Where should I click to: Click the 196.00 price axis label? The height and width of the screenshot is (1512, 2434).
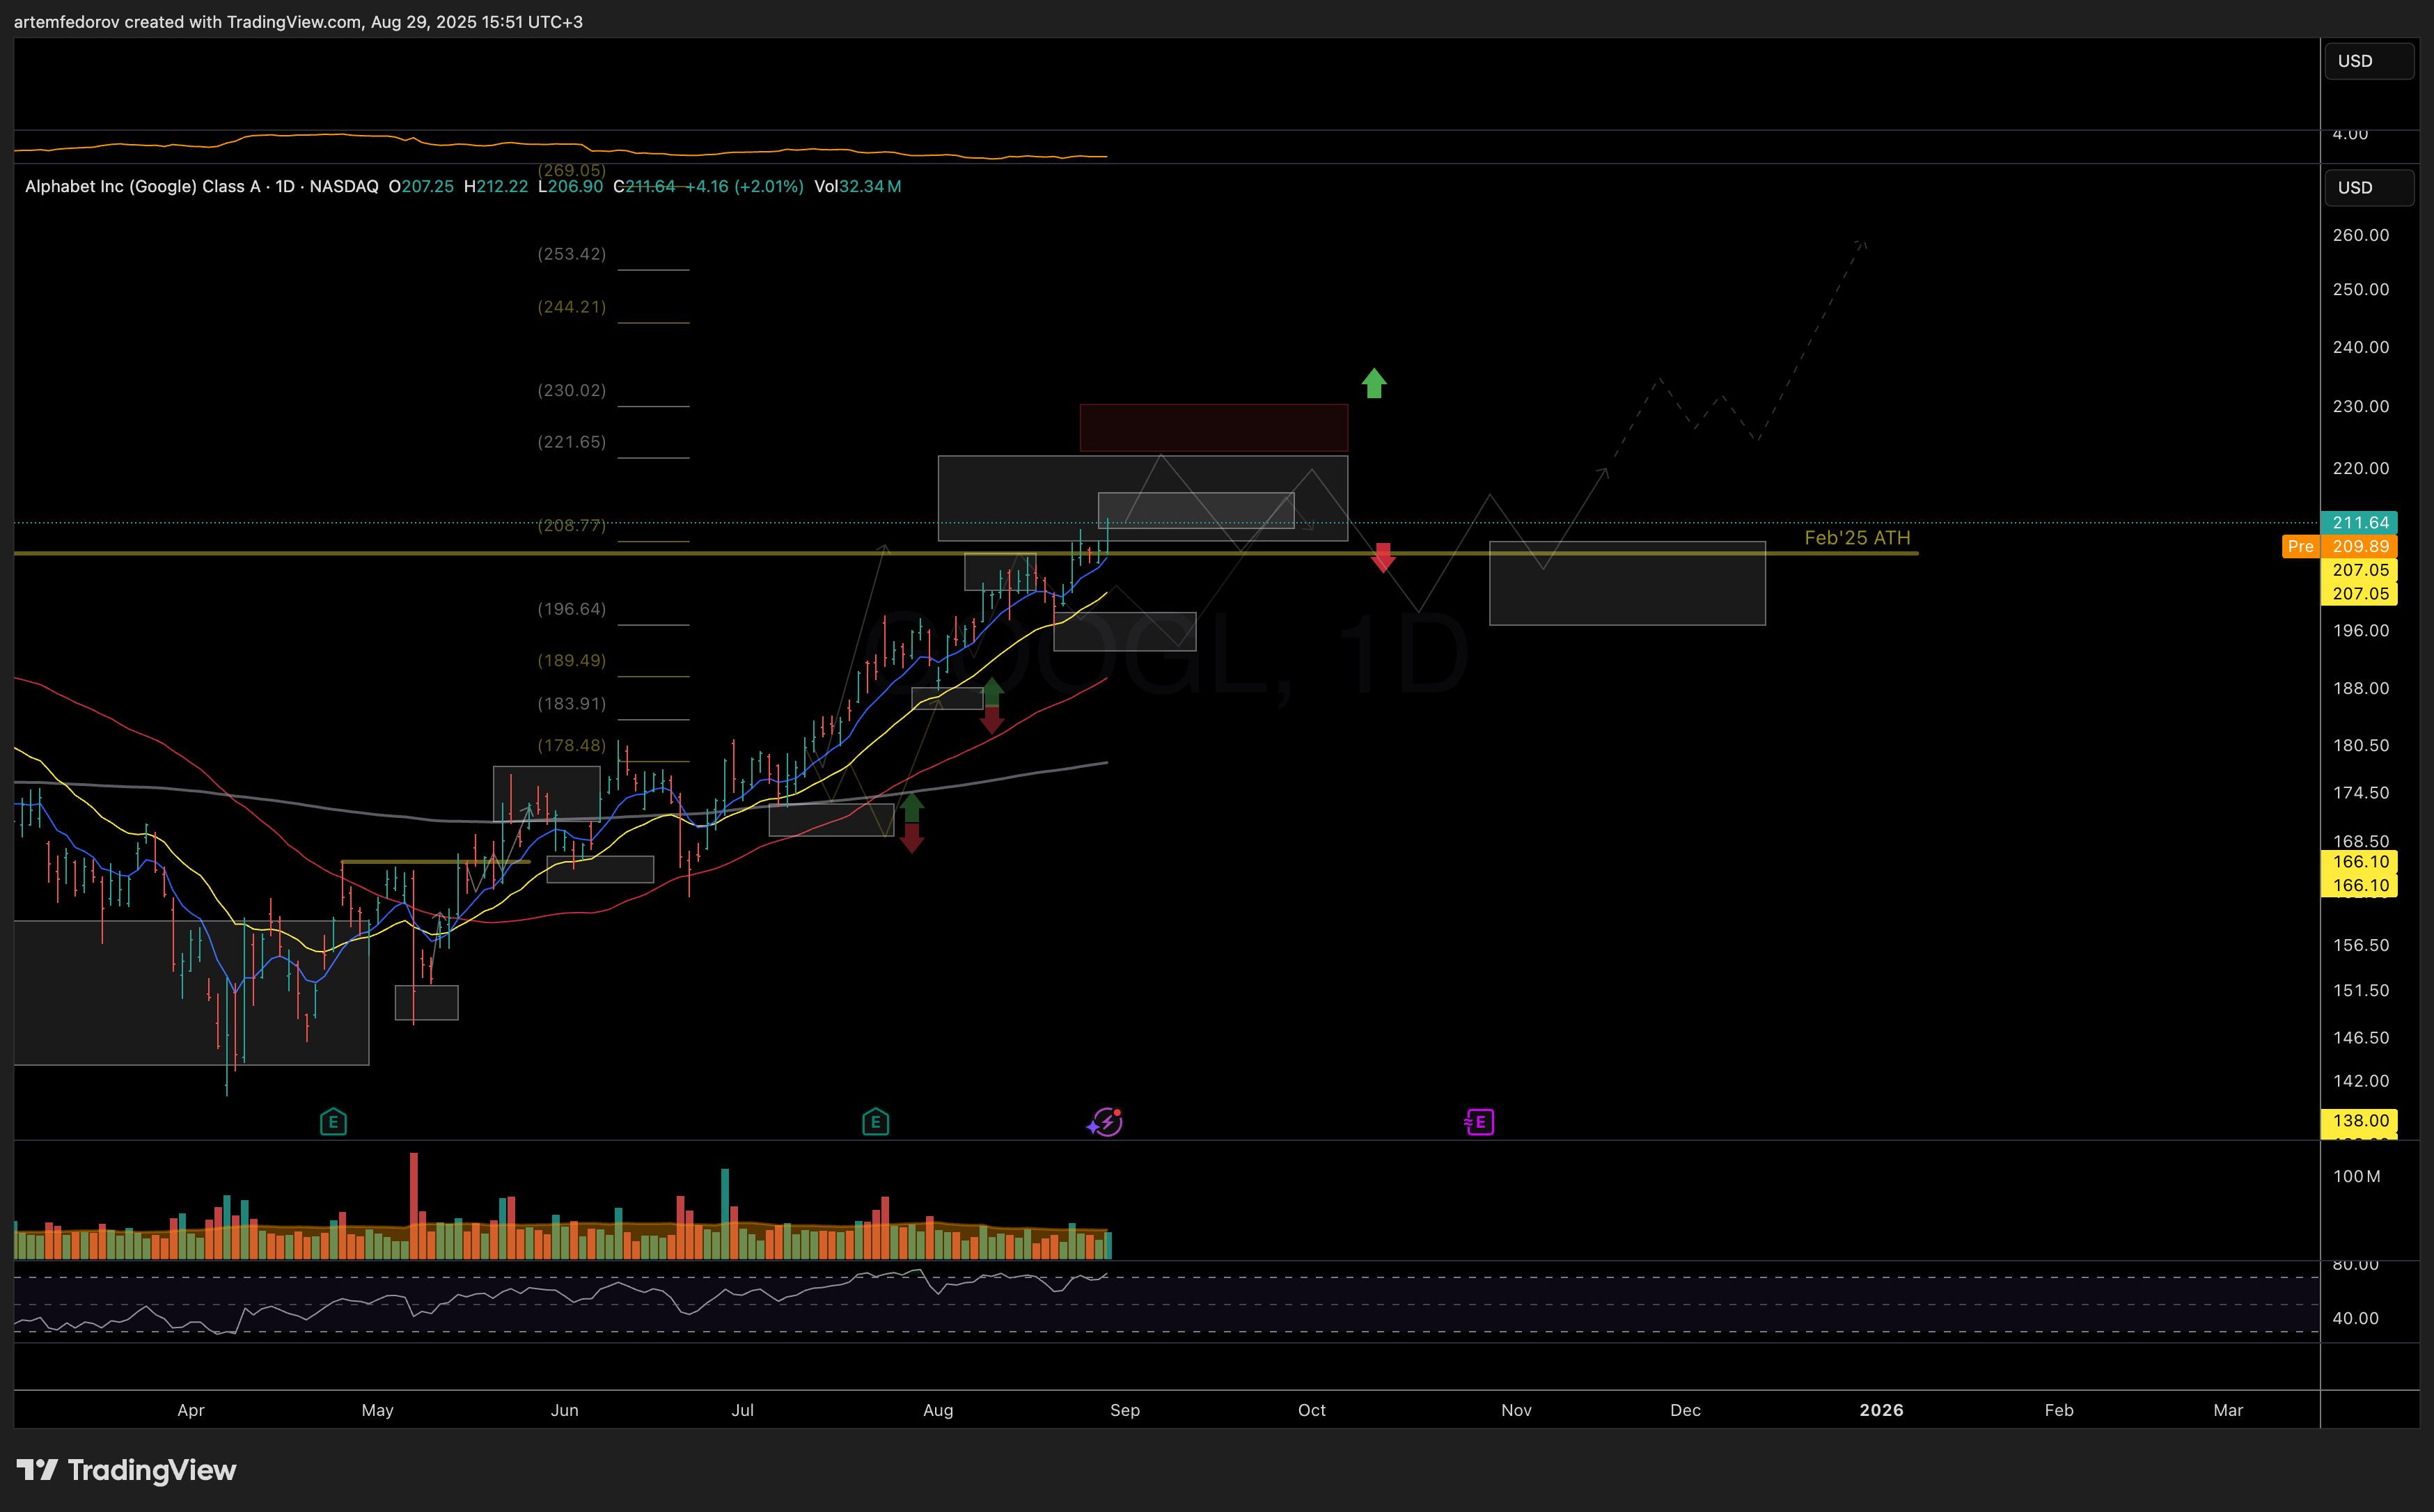click(2361, 630)
